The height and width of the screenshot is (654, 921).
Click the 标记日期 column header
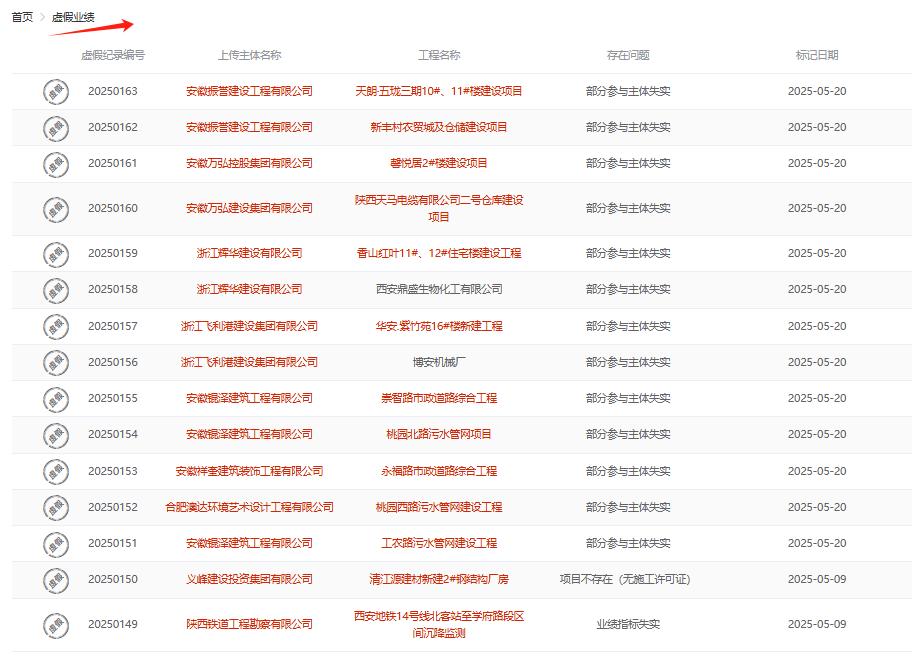pos(817,55)
